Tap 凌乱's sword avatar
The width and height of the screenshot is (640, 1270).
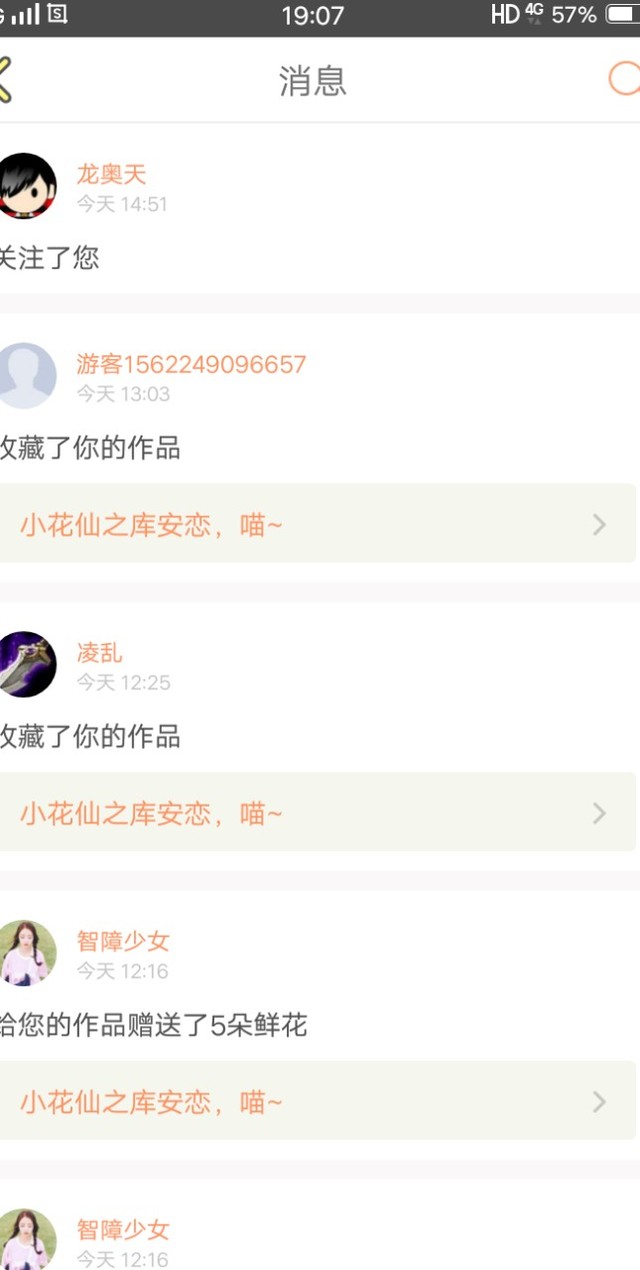[25, 664]
